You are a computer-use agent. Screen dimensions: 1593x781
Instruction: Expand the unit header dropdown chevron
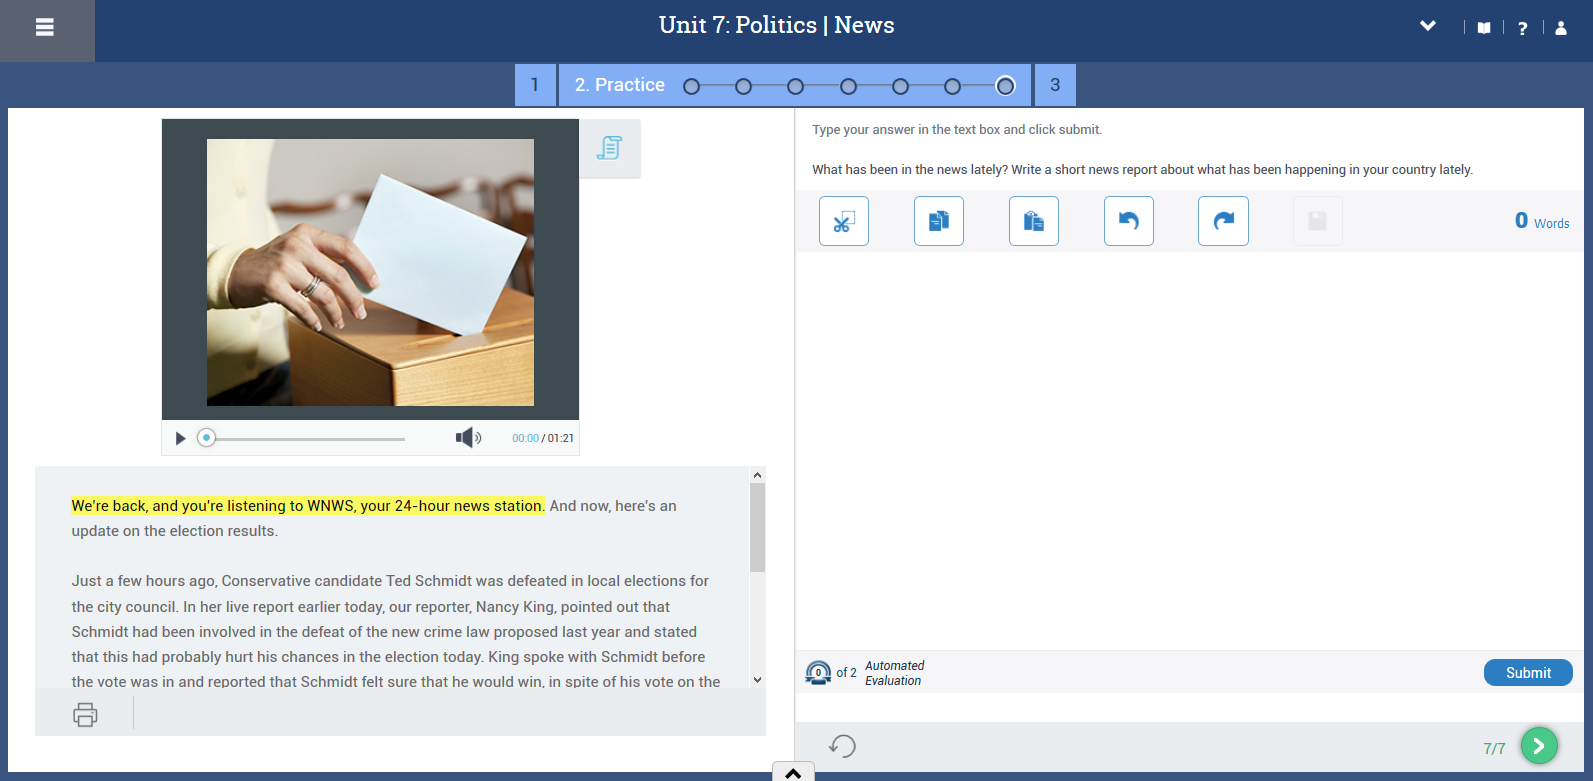pyautogui.click(x=1428, y=26)
